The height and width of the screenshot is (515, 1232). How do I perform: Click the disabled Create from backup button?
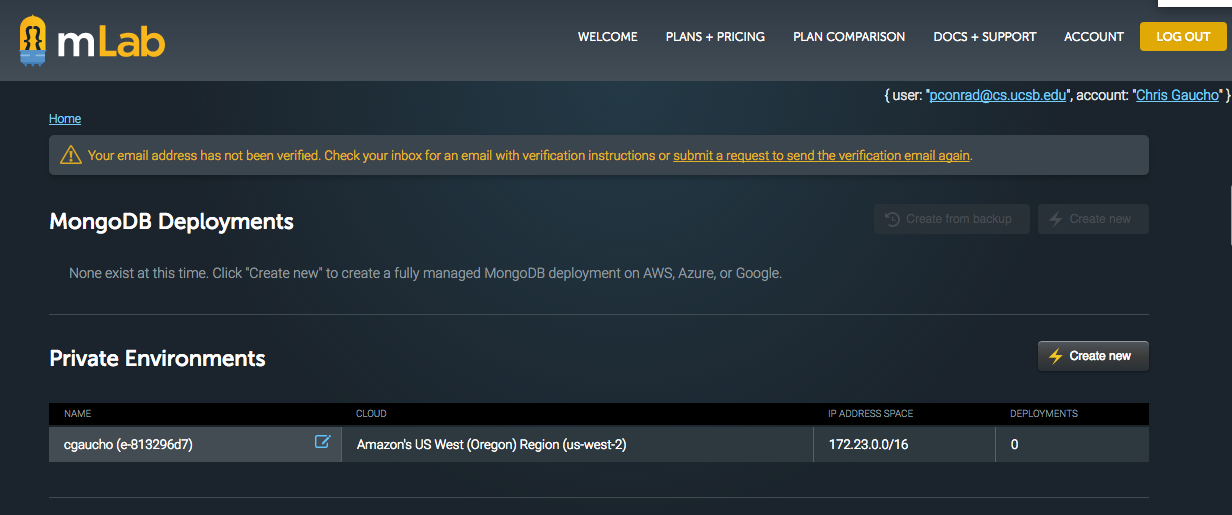951,219
